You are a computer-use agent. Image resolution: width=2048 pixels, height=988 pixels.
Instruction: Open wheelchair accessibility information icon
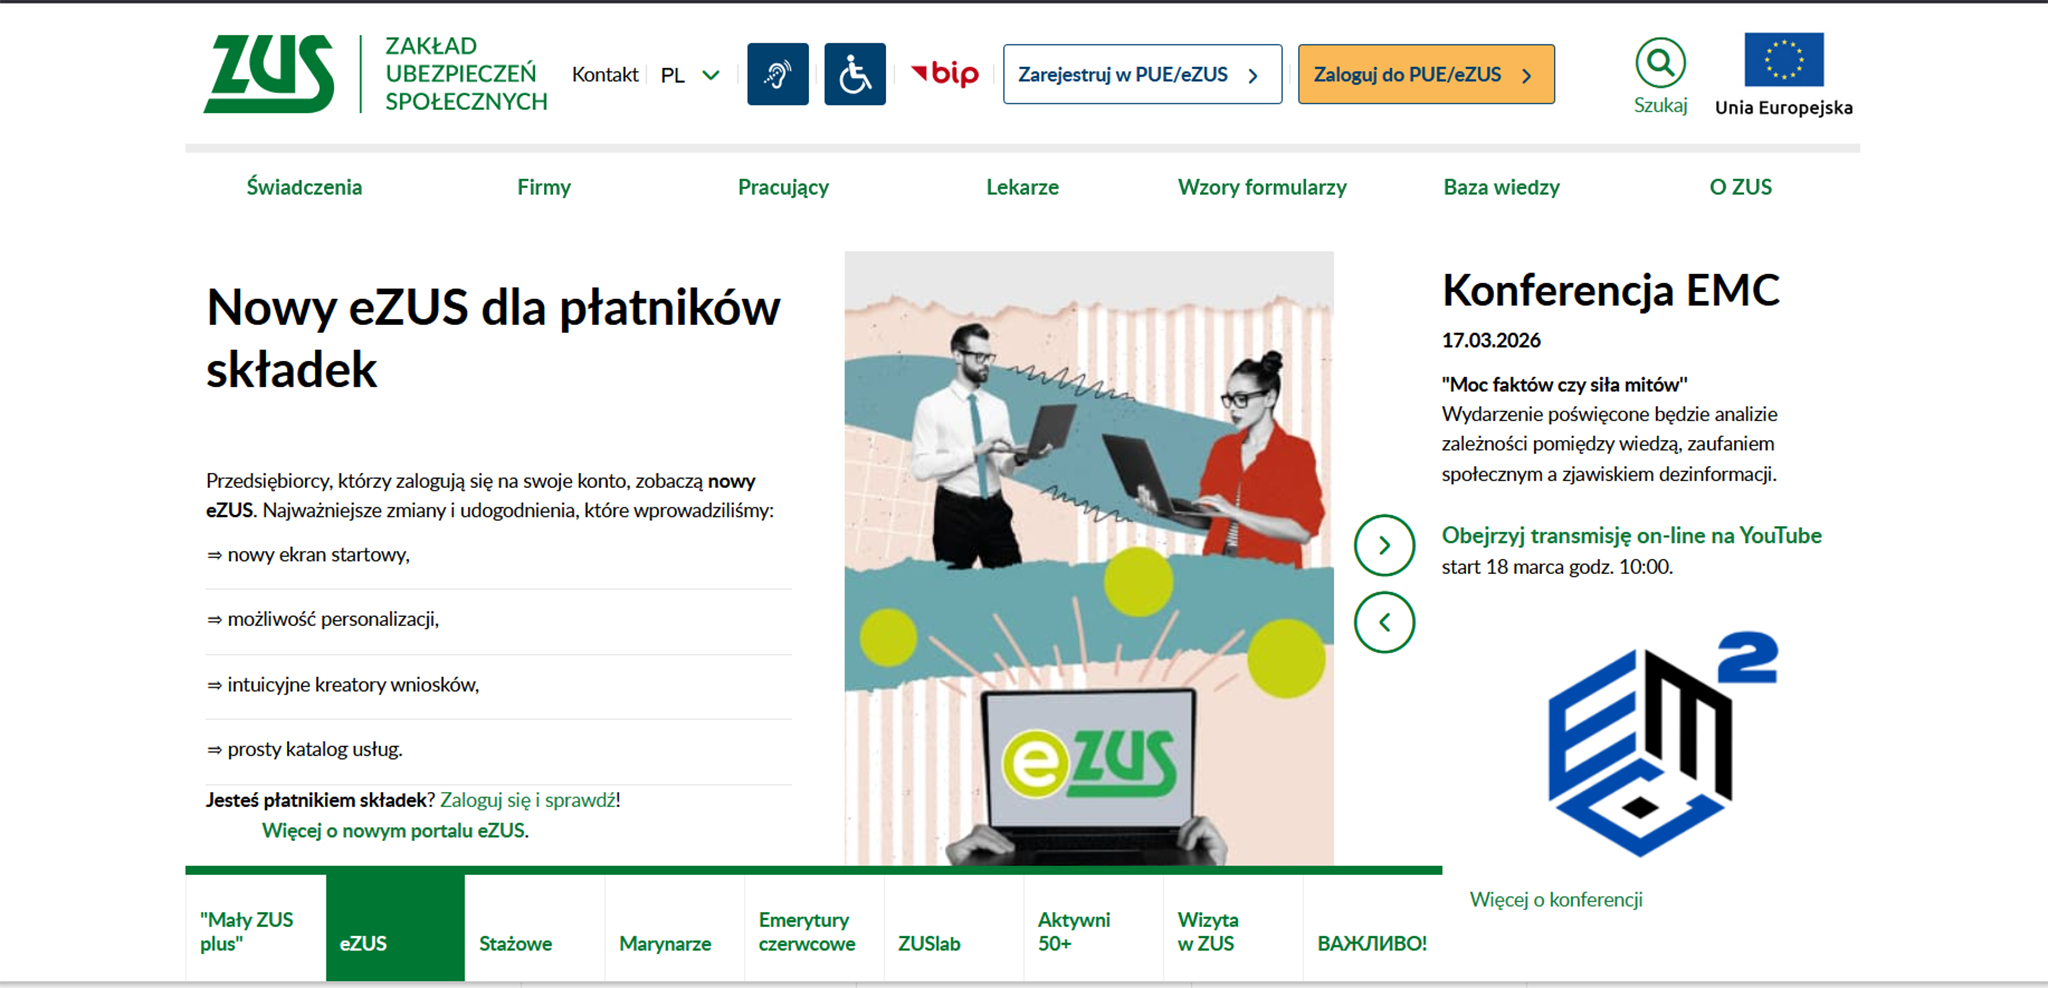tap(854, 74)
